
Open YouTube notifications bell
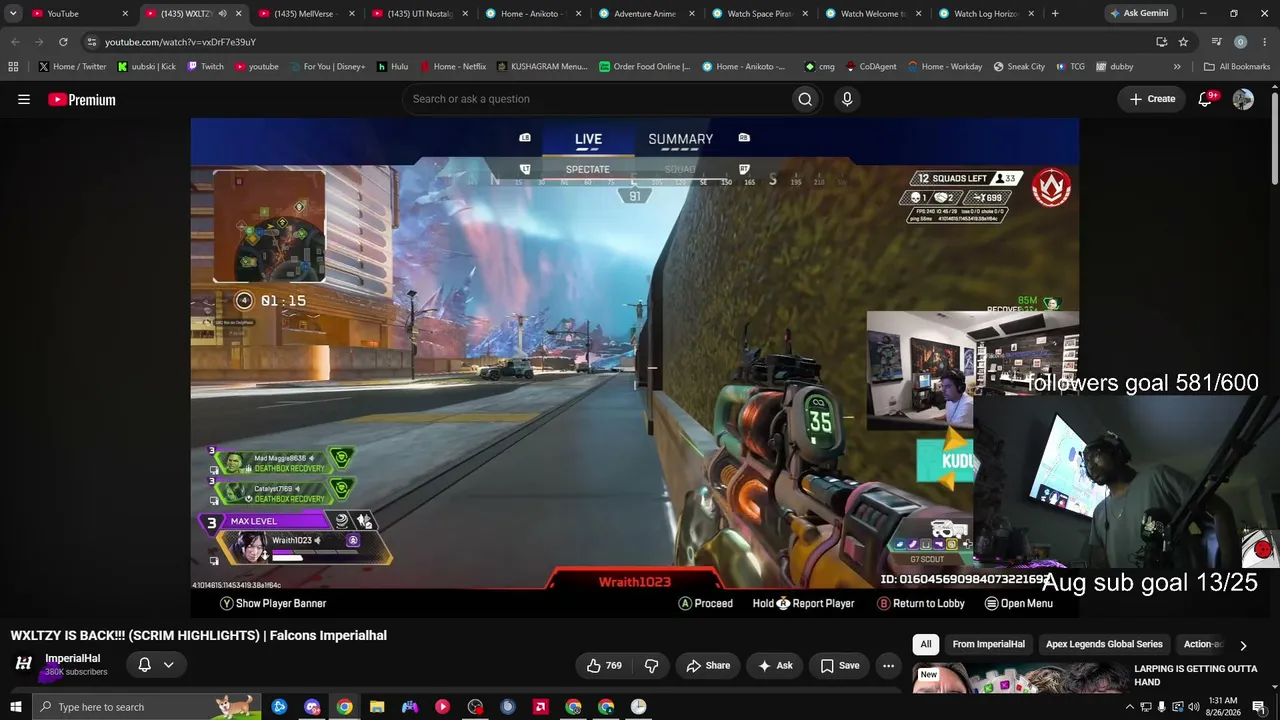point(1205,99)
